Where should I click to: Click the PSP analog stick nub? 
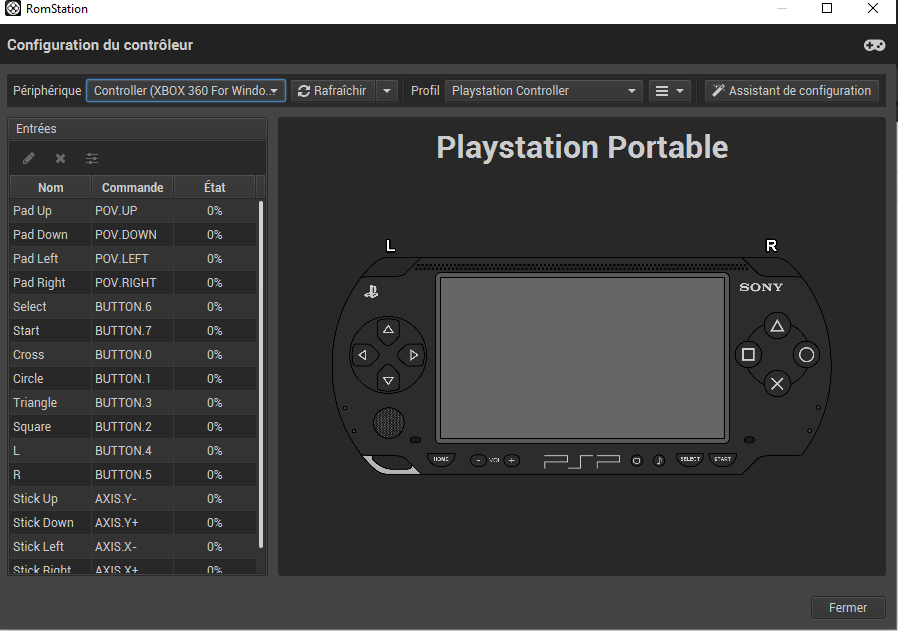(x=389, y=422)
